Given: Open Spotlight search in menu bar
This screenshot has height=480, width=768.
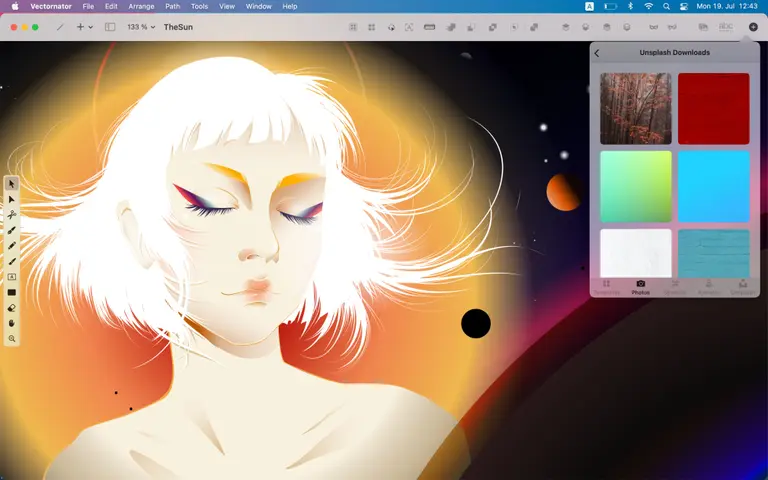Looking at the screenshot, I should pos(666,6).
